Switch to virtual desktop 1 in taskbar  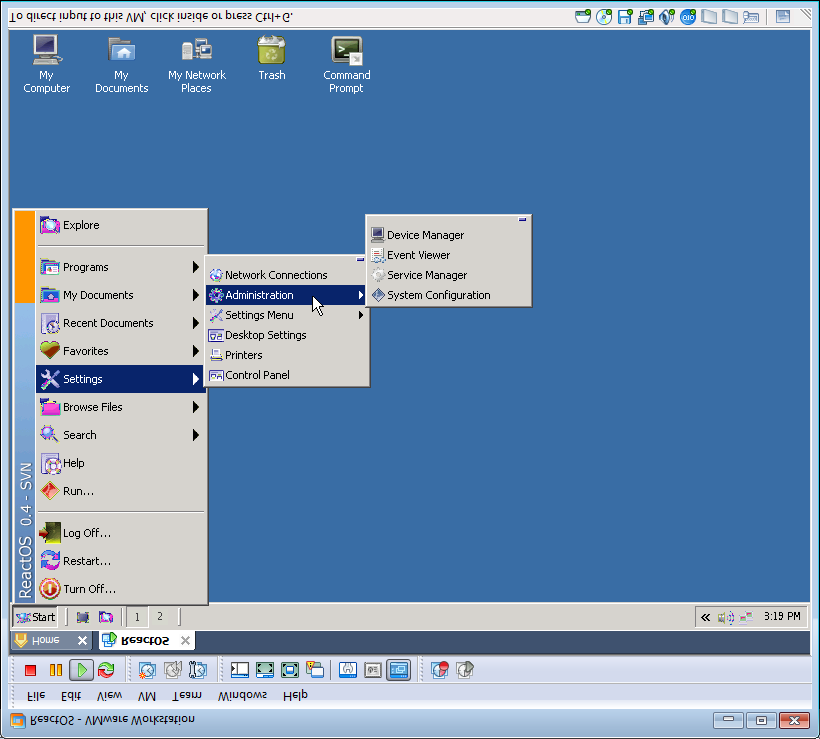point(137,617)
